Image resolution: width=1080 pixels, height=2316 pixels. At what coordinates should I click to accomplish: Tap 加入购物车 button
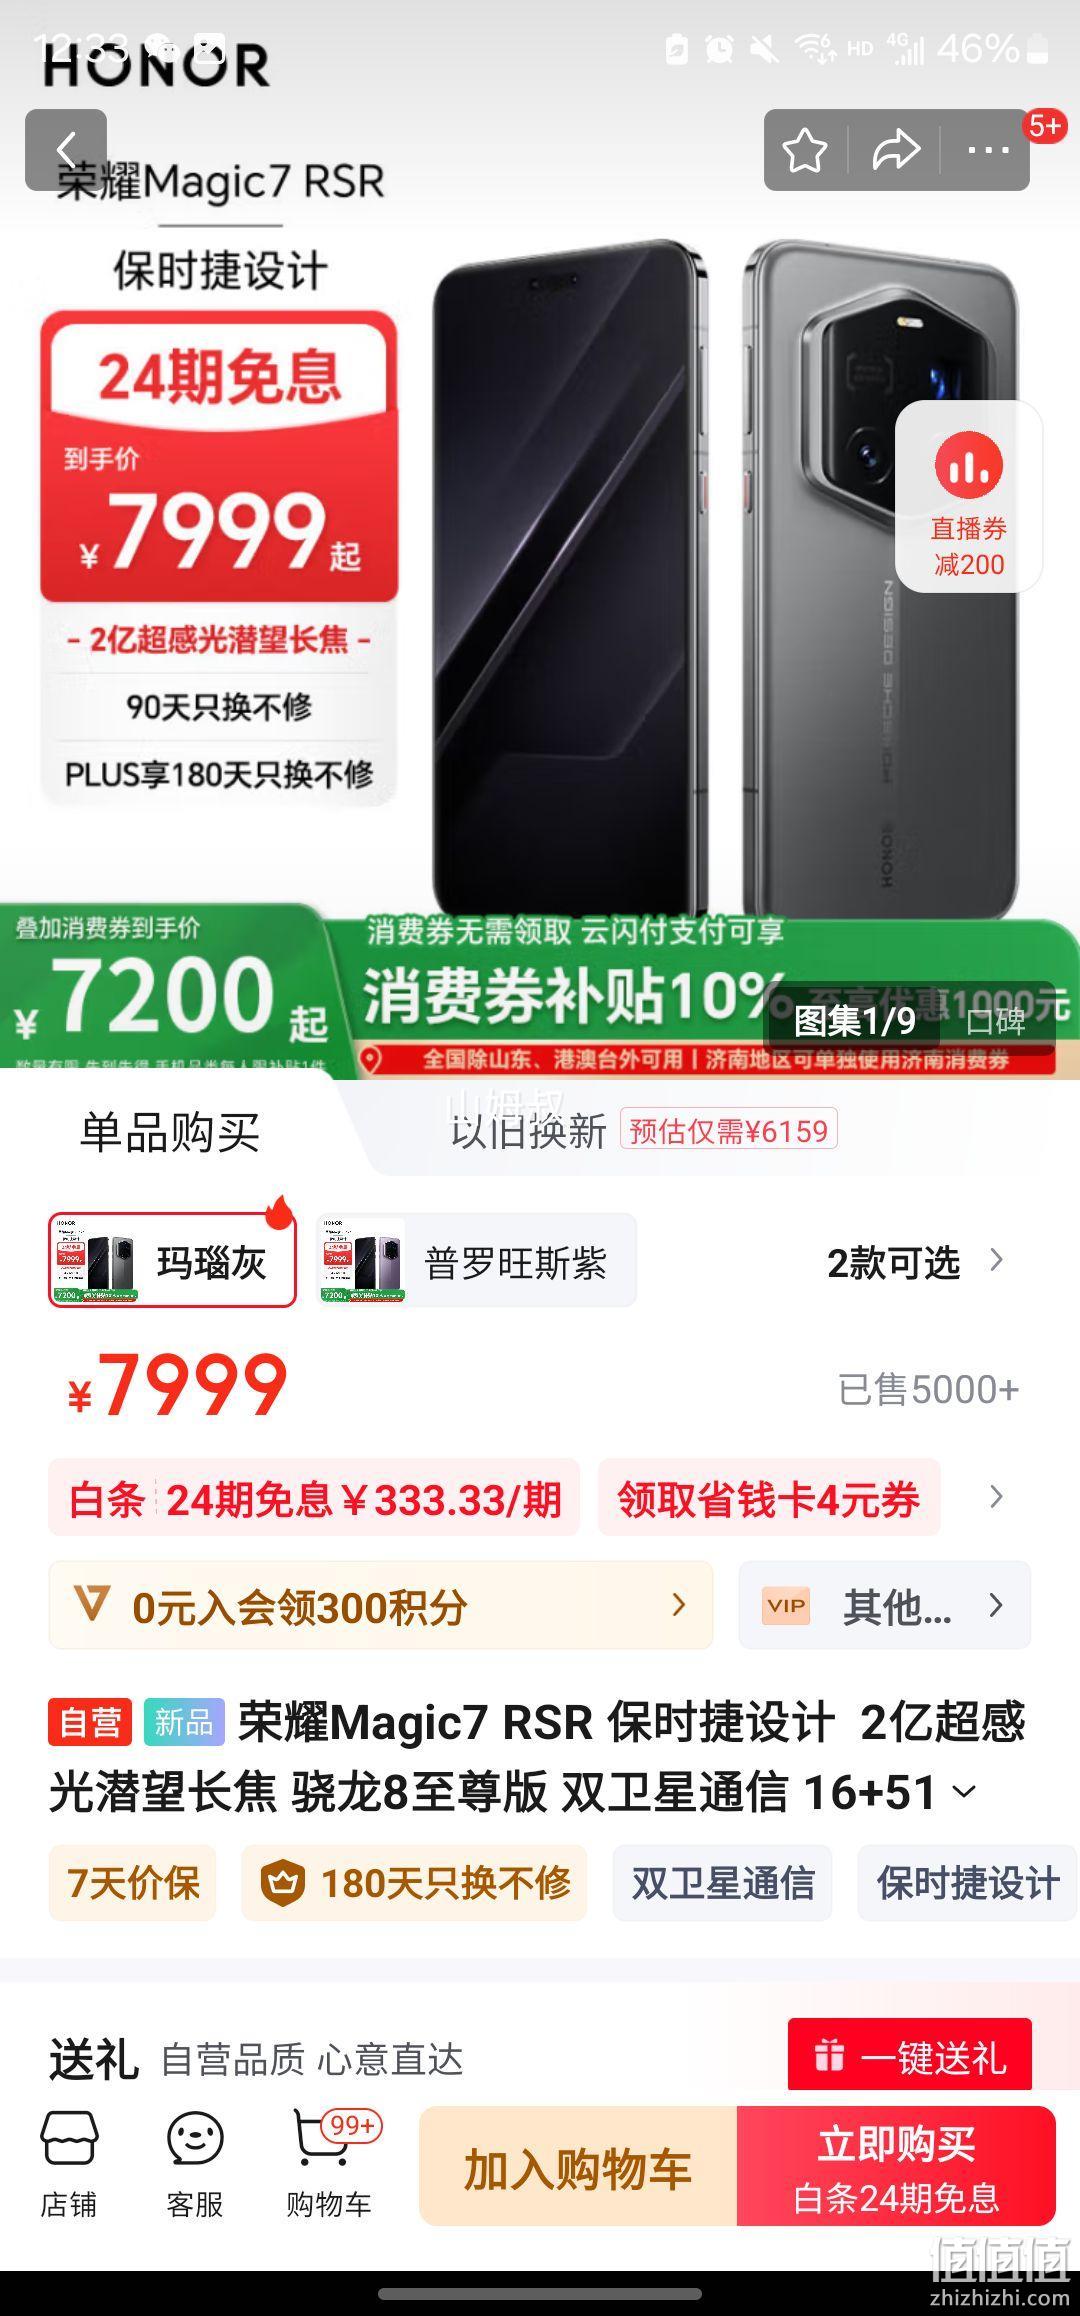[x=578, y=2166]
